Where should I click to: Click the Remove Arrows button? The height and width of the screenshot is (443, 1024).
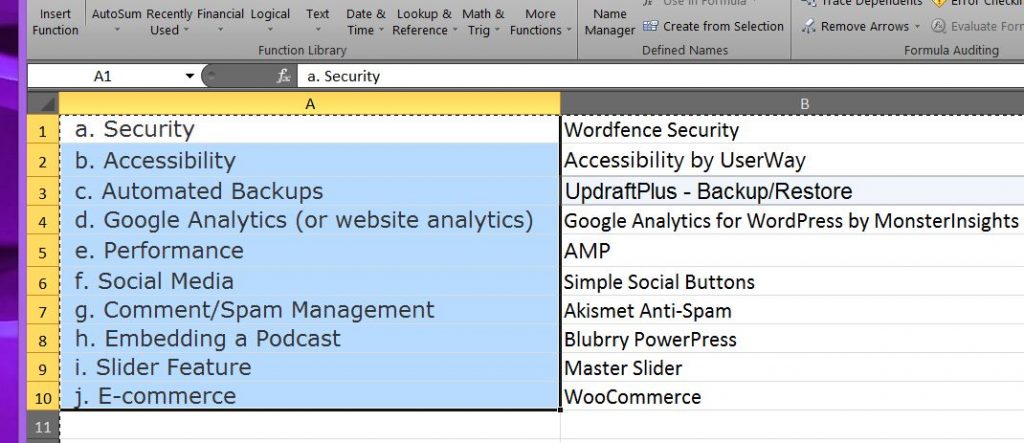(x=857, y=26)
